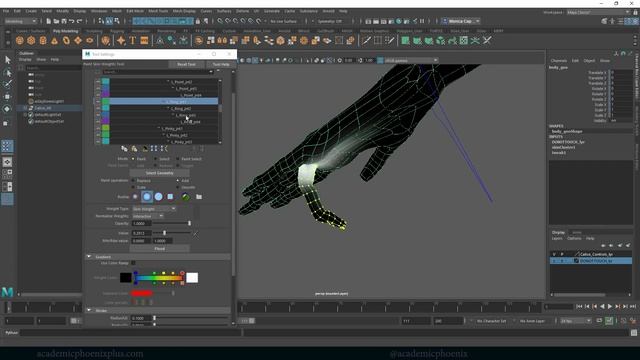Select the polygon sphere shelf icon

click(x=20, y=40)
